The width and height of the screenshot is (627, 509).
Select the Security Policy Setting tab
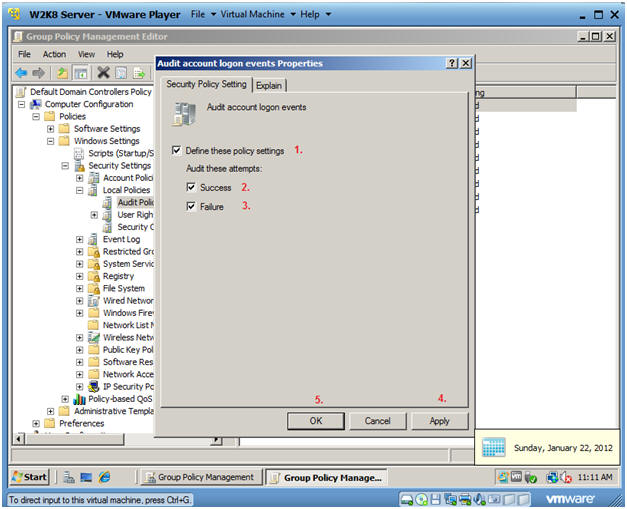[206, 84]
